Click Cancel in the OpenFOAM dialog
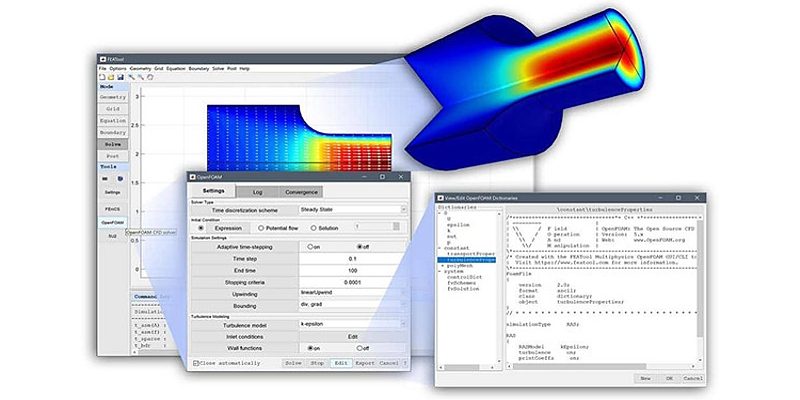The width and height of the screenshot is (800, 400). (389, 363)
